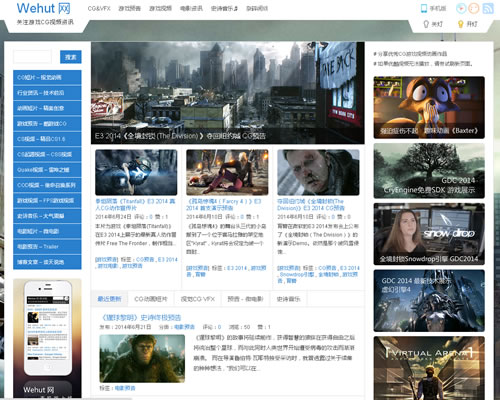This screenshot has height=400, width=500.
Task: Open the 游戏视频 top menu item
Action: coord(160,8)
